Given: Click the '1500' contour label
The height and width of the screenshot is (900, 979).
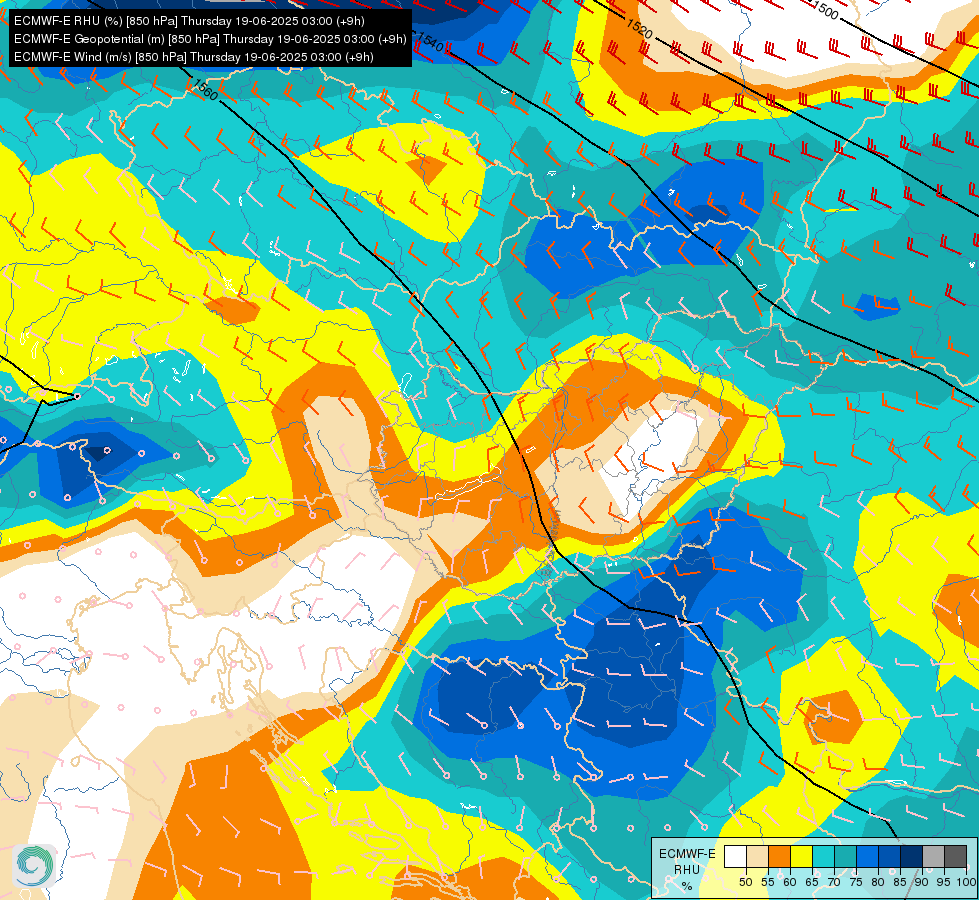Looking at the screenshot, I should [825, 9].
